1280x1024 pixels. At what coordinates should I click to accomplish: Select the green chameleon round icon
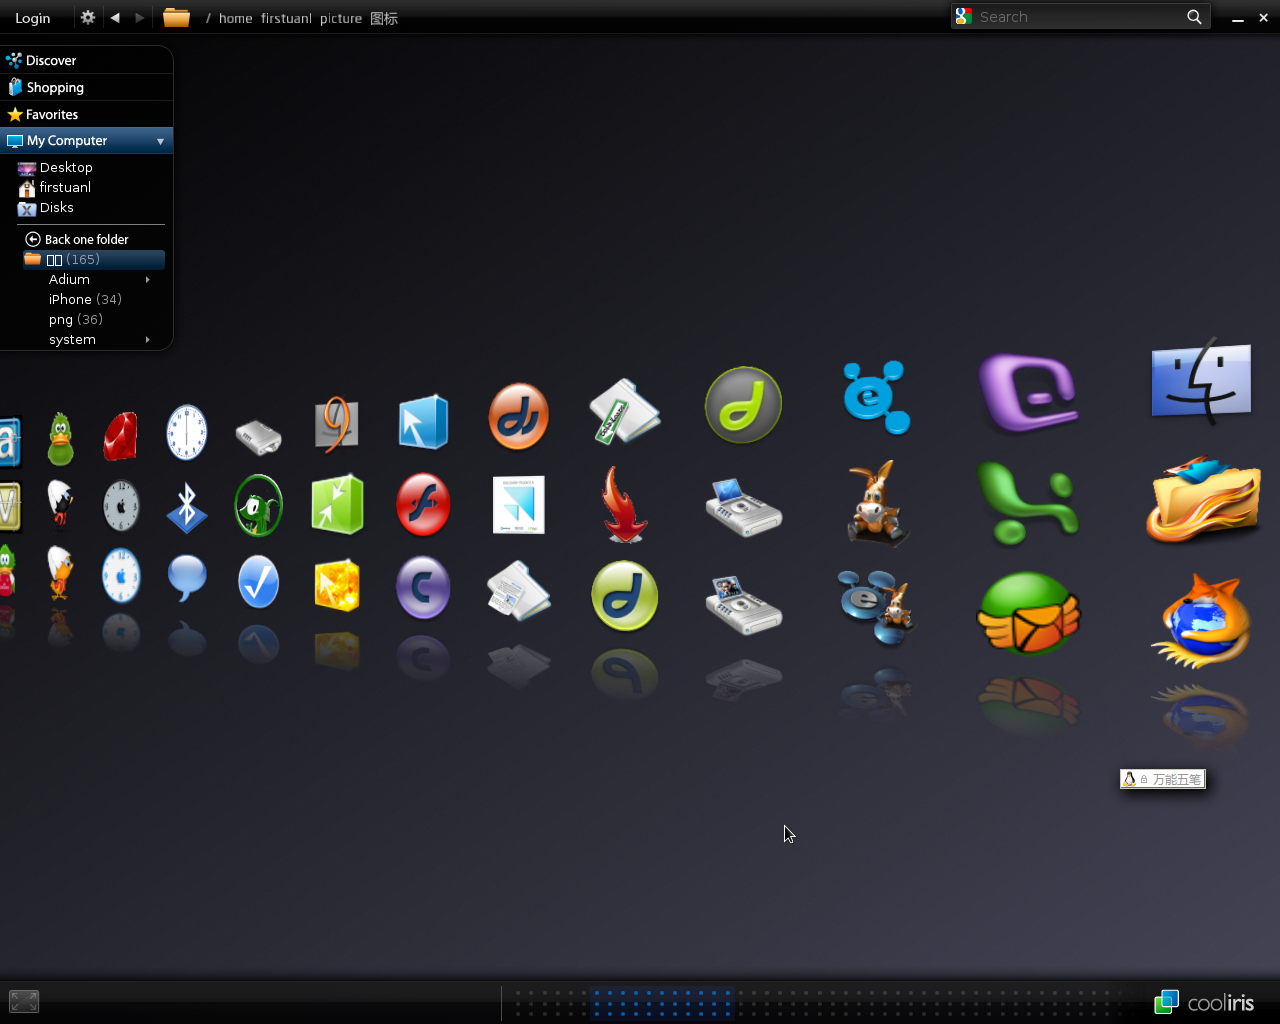[x=259, y=505]
